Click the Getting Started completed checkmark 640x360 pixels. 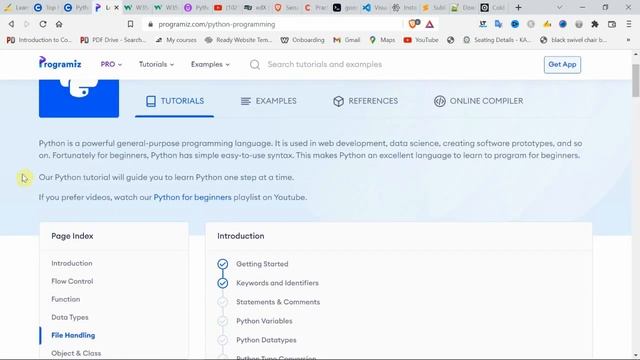coord(222,264)
